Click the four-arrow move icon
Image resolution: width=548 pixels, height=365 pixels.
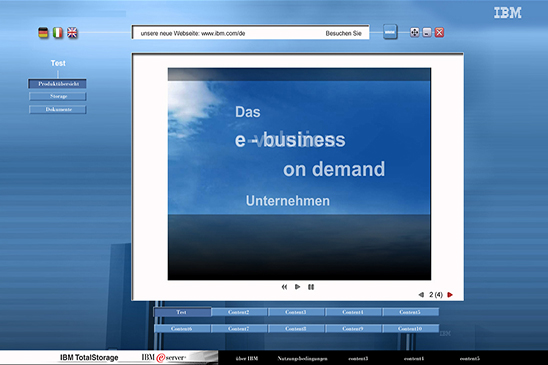click(414, 33)
